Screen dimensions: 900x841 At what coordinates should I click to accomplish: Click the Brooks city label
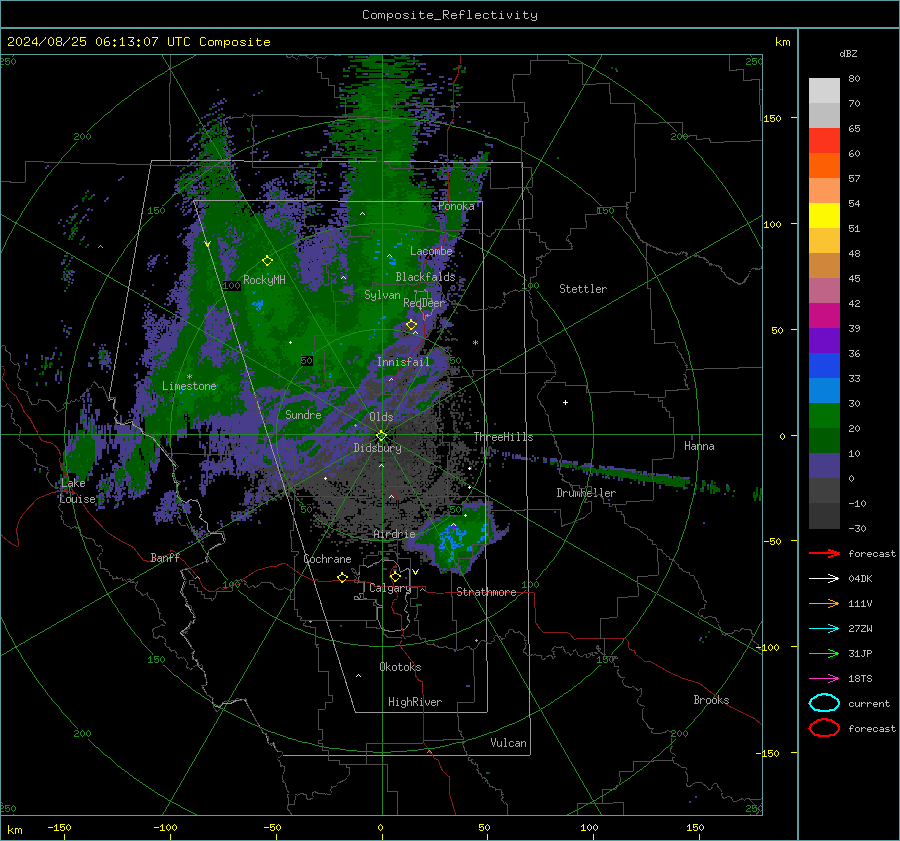pos(711,700)
